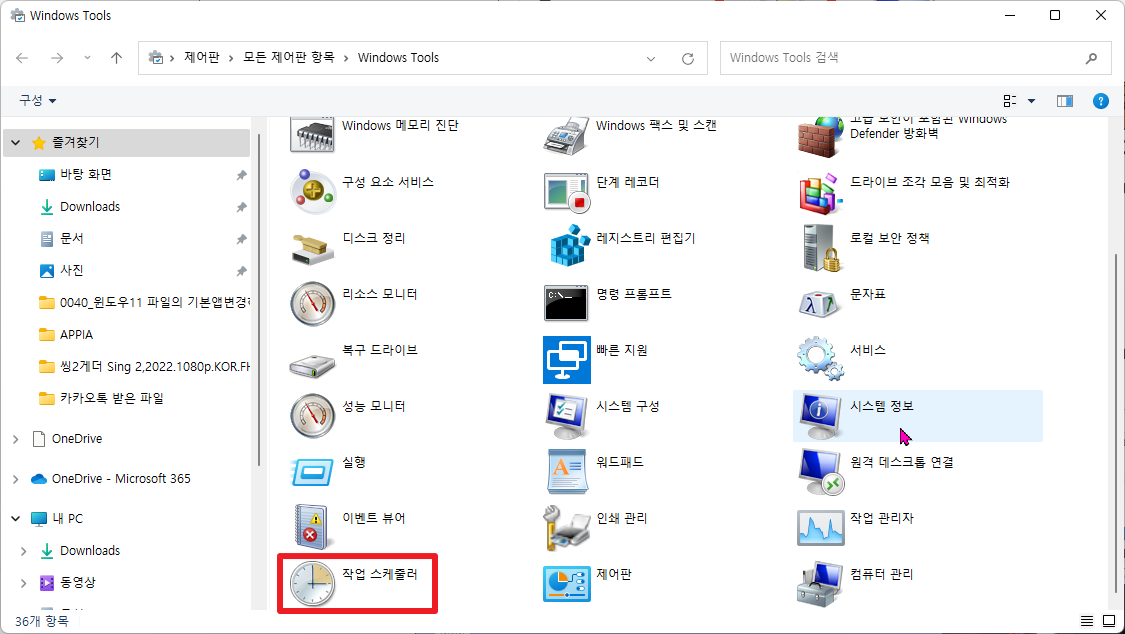Open 빠른 지원 blue icon
Image resolution: width=1125 pixels, height=634 pixels.
tap(567, 359)
